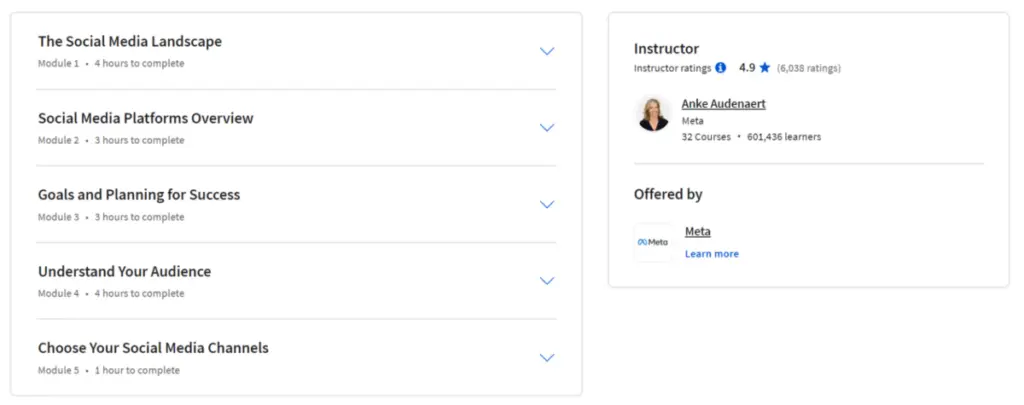Select Understand Your Audience module title
Viewport: 1024px width, 405px height.
(x=124, y=271)
